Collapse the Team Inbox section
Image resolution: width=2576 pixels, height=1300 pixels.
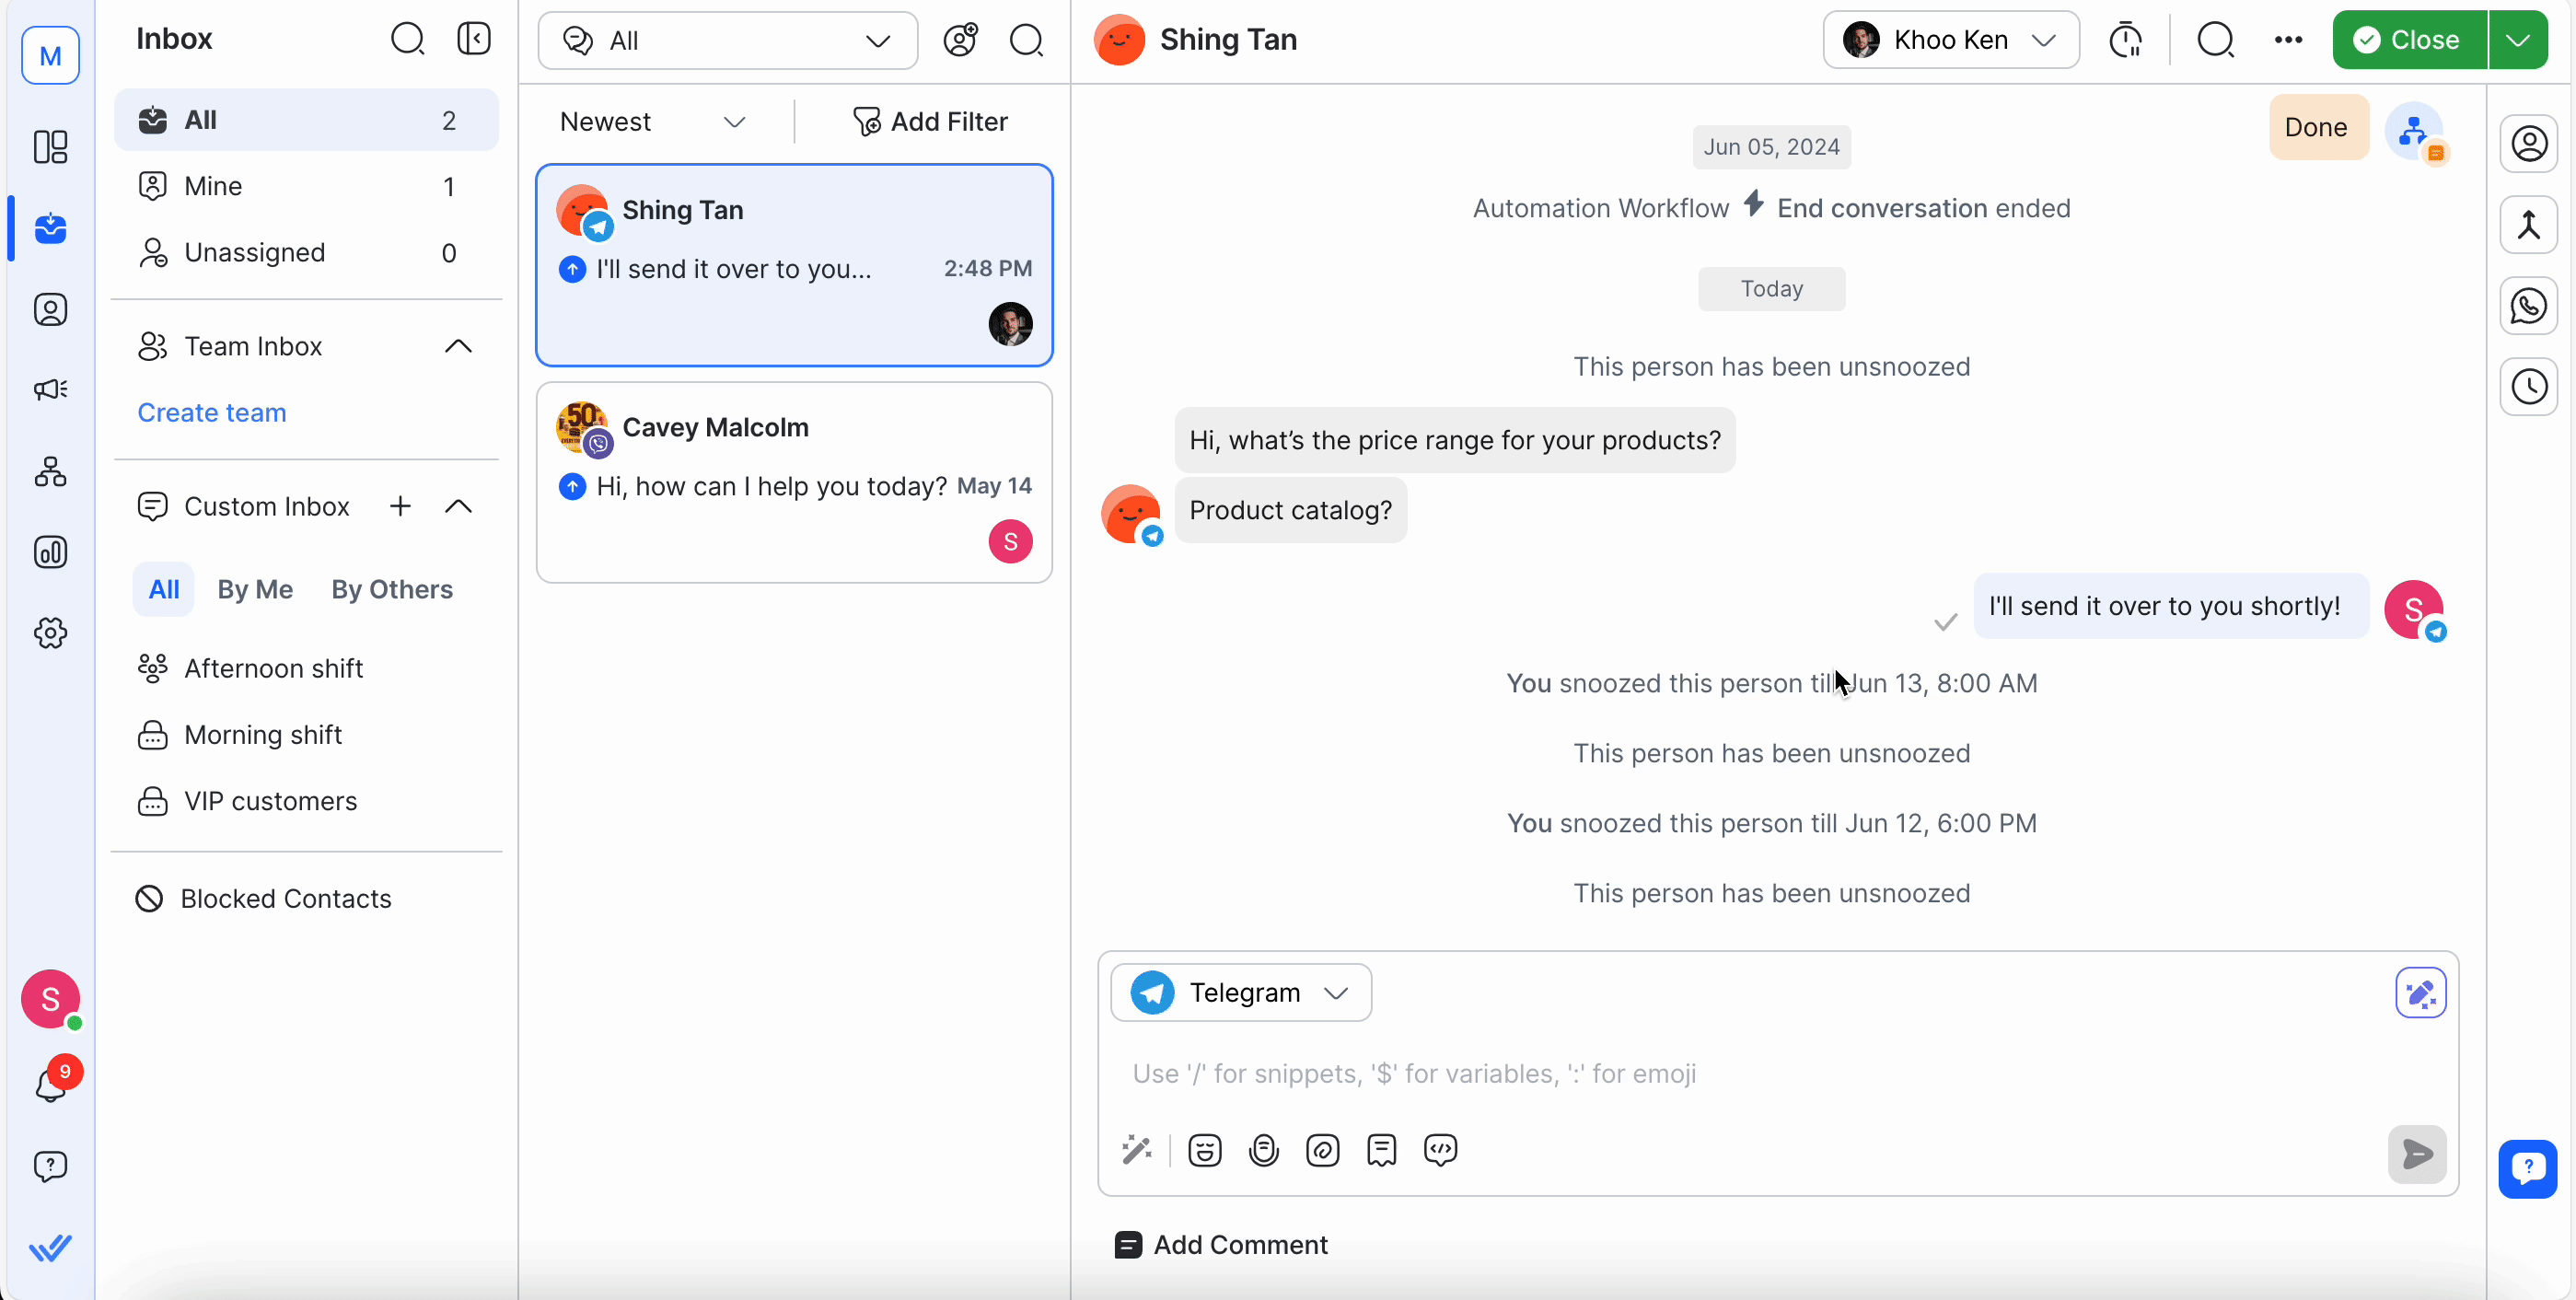tap(458, 346)
